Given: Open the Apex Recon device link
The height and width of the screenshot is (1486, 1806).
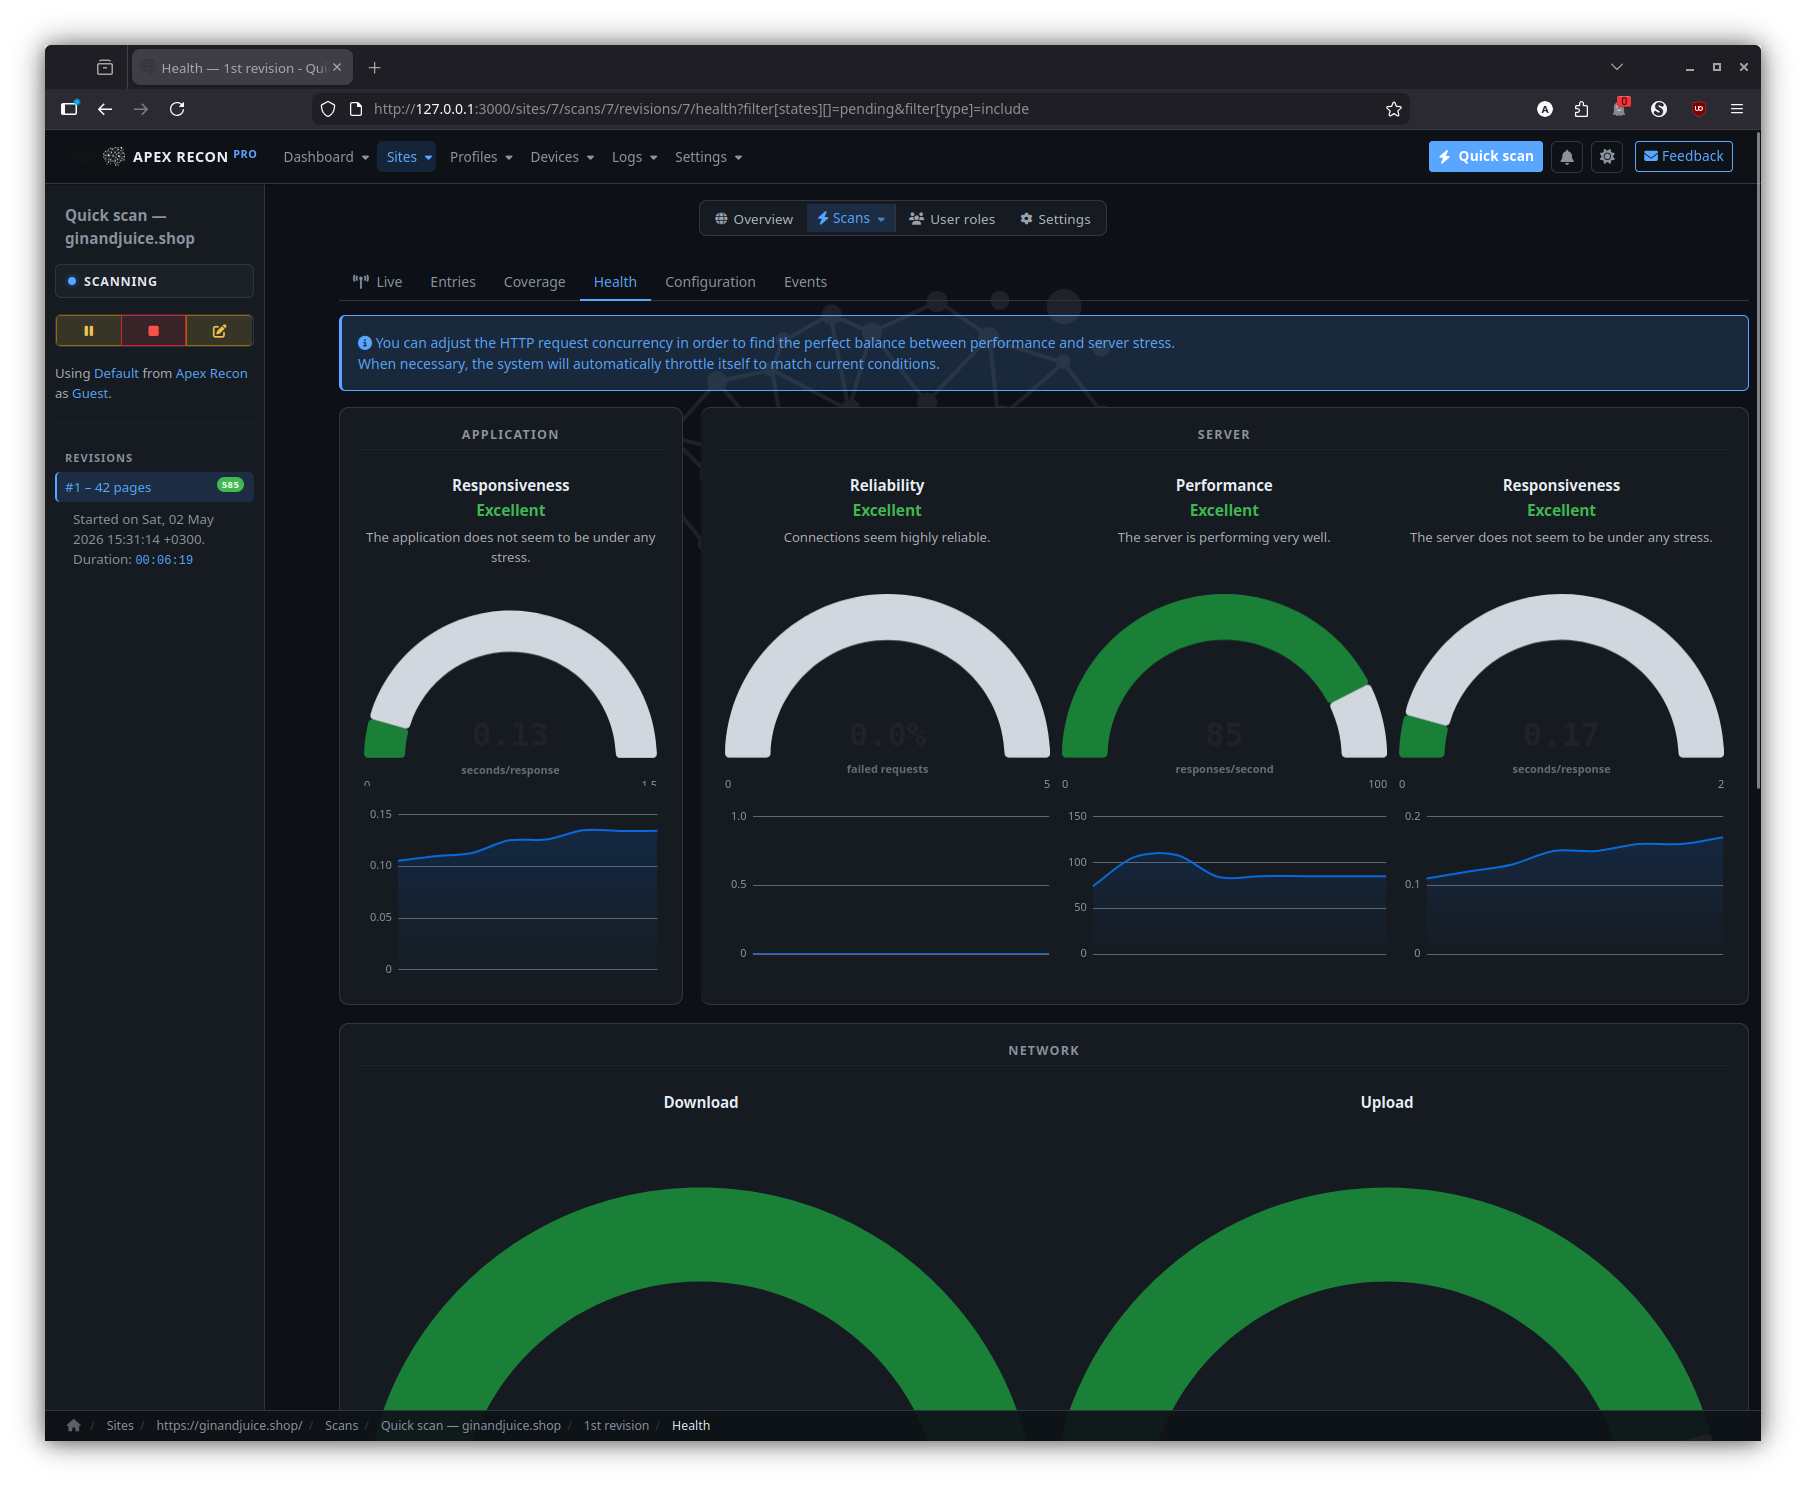Looking at the screenshot, I should click(211, 373).
